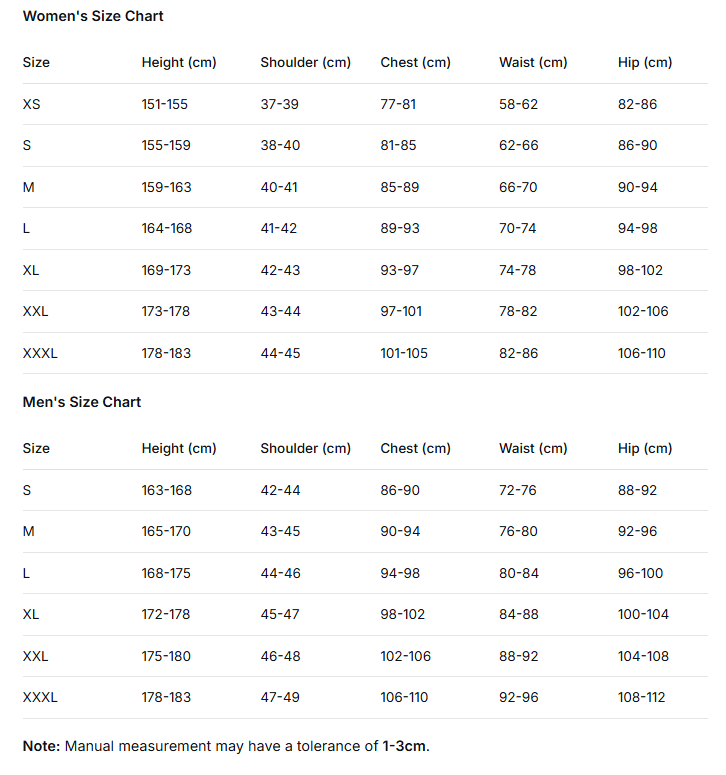Click the 101-105 chest value
The height and width of the screenshot is (775, 726).
(404, 353)
